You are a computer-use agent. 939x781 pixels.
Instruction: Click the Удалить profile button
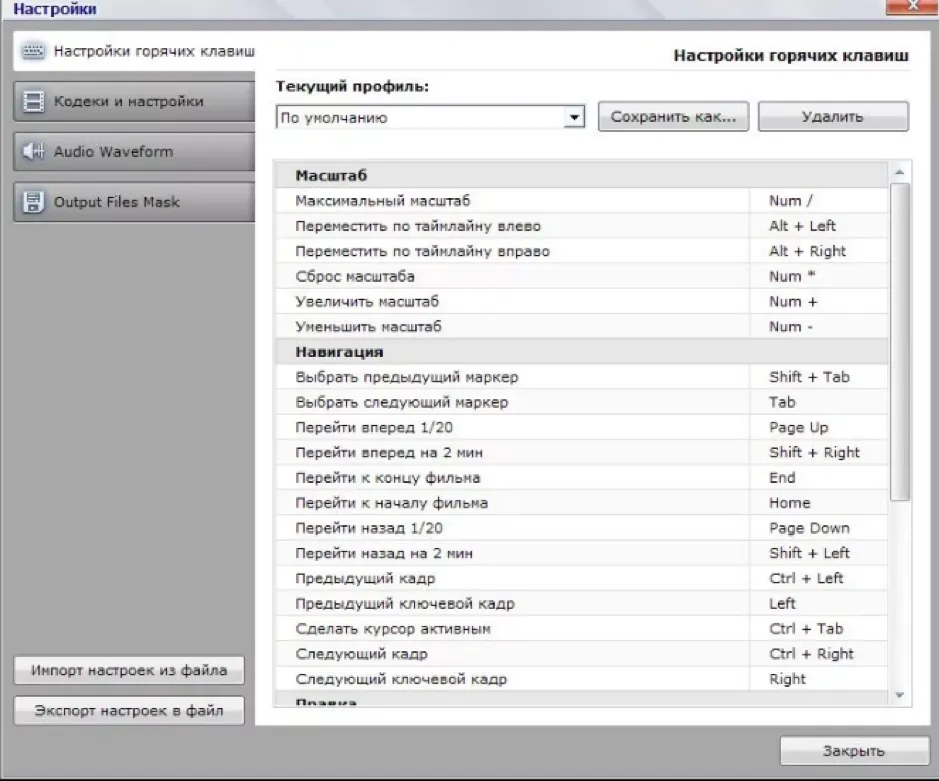833,116
